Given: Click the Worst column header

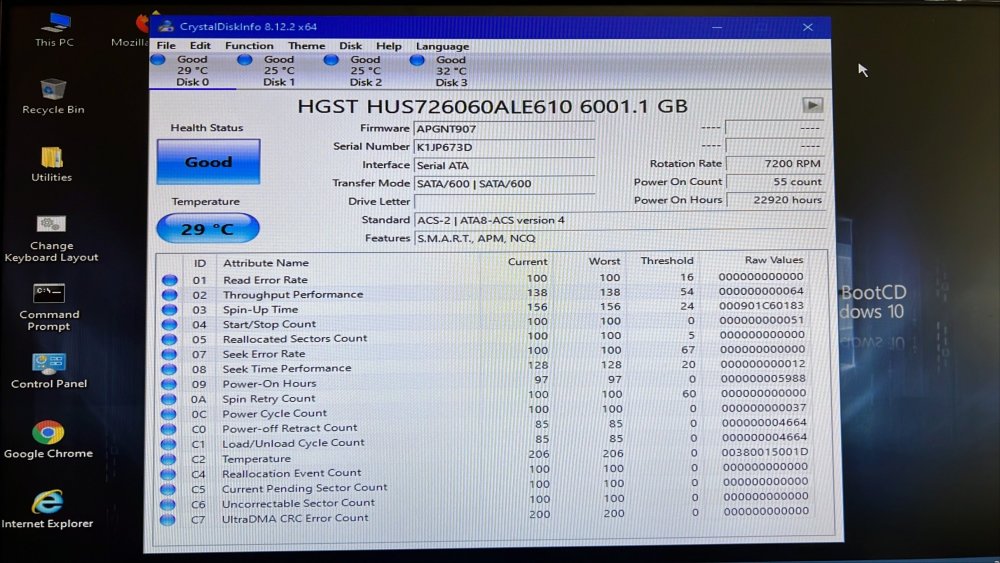Looking at the screenshot, I should [604, 261].
